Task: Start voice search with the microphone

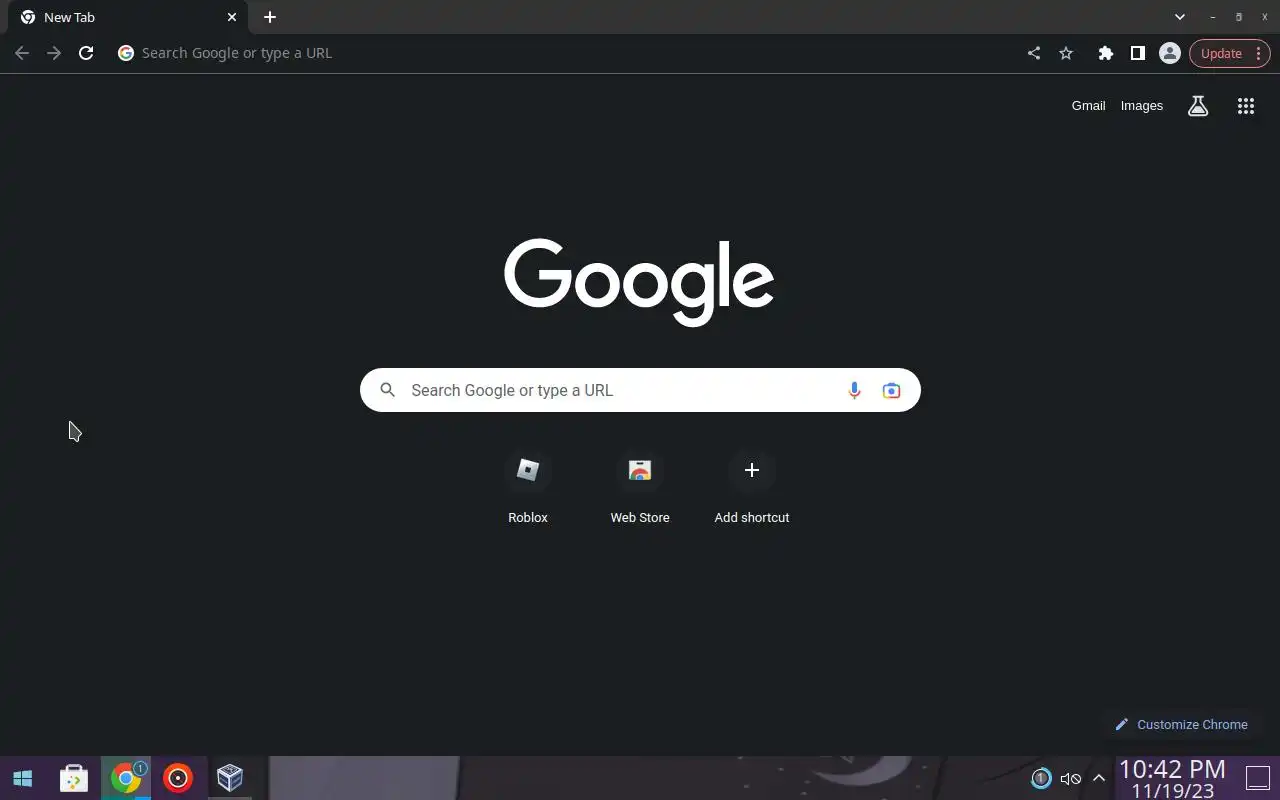Action: 854,390
